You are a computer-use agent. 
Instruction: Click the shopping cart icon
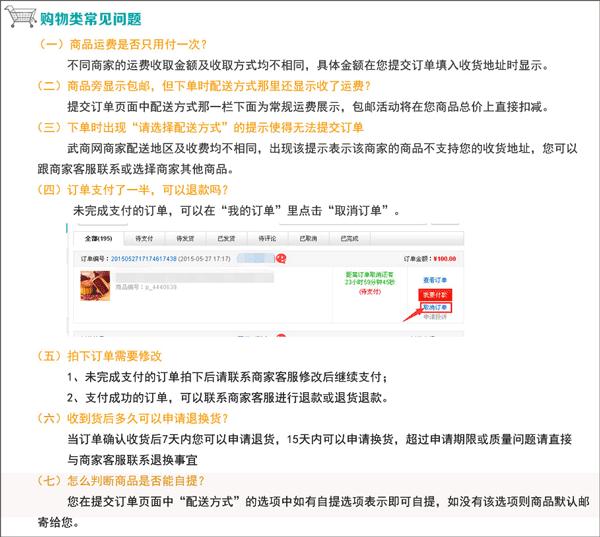click(21, 17)
